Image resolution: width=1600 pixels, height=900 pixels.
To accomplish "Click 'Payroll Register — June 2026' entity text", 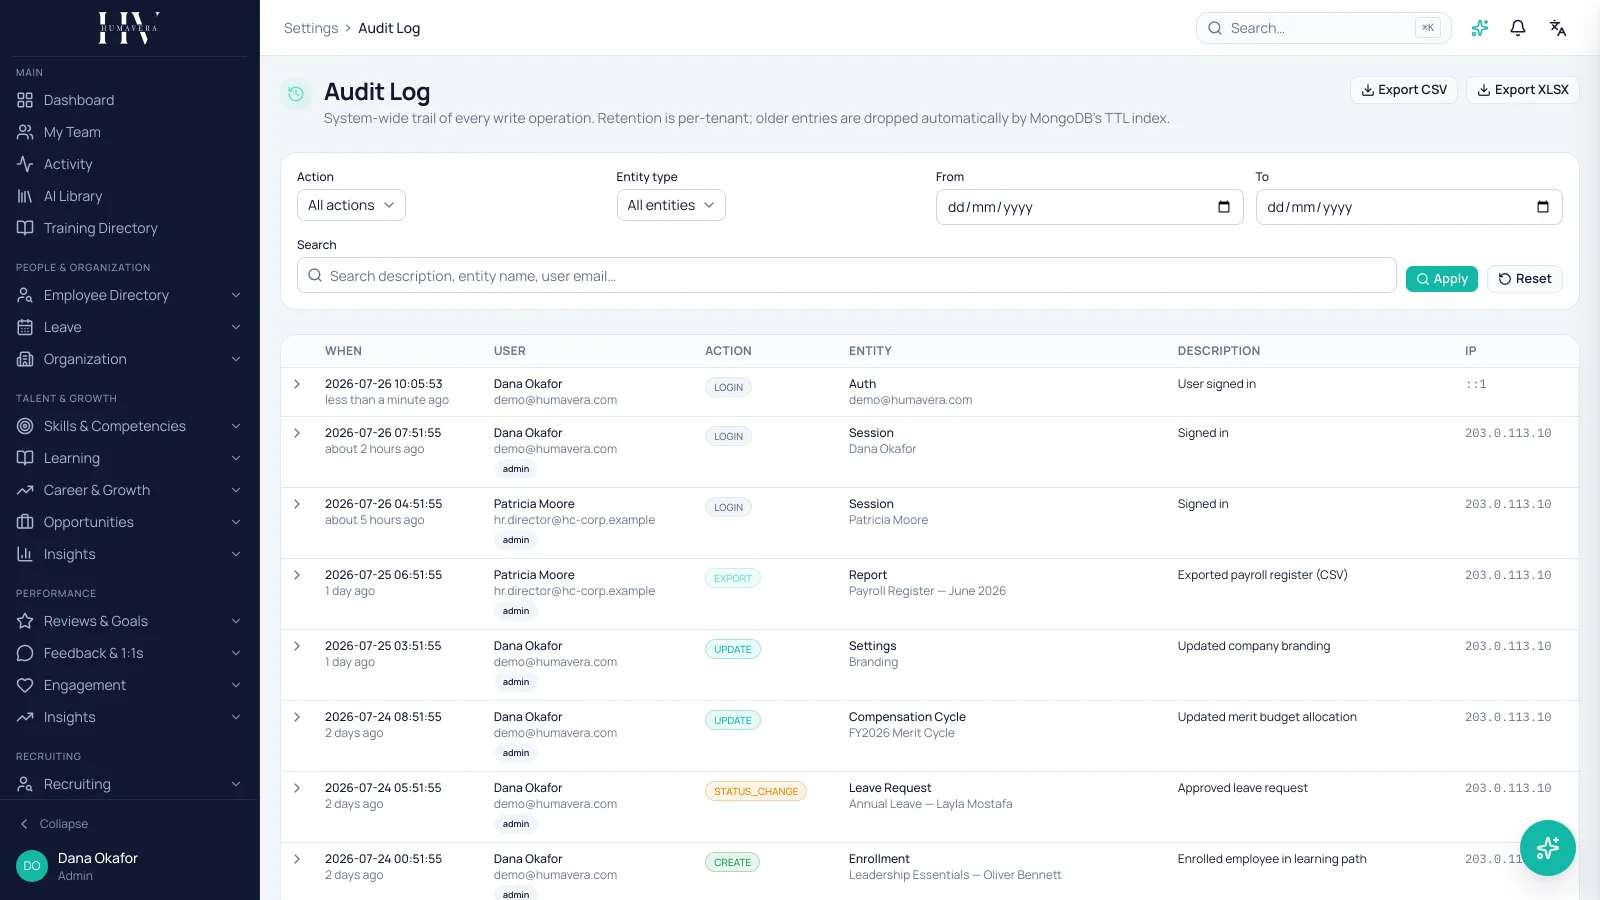I will (927, 591).
